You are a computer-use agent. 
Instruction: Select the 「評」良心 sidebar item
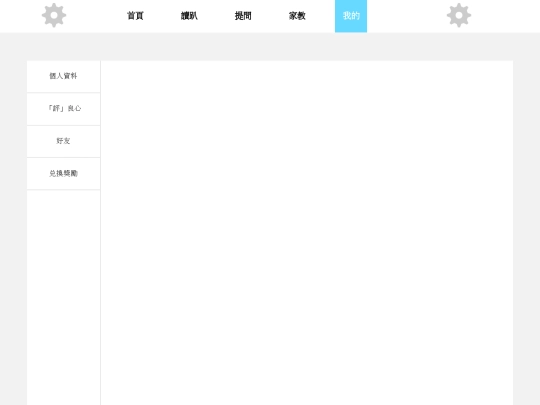pos(64,109)
